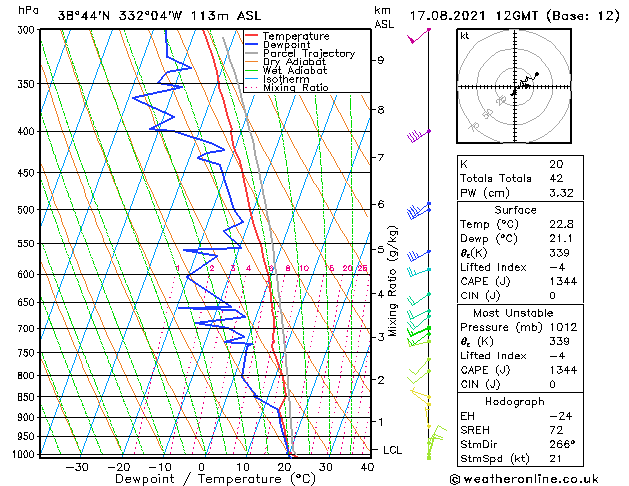Click the kt label in hodograph
This screenshot has width=629, height=486.
click(x=465, y=36)
